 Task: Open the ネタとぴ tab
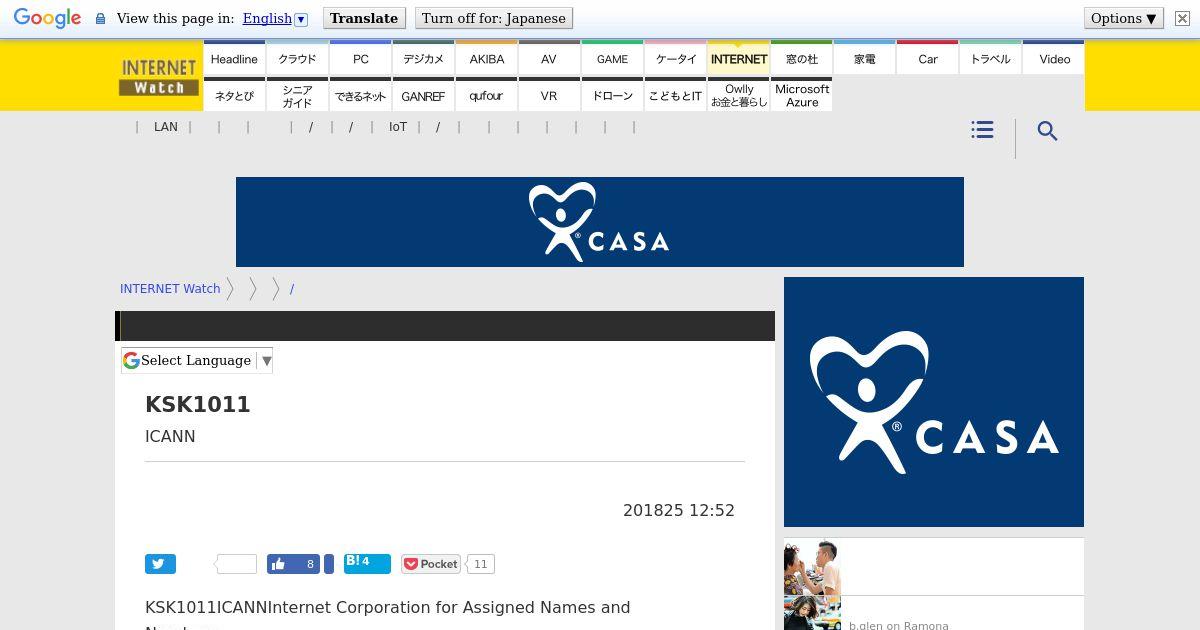point(234,94)
